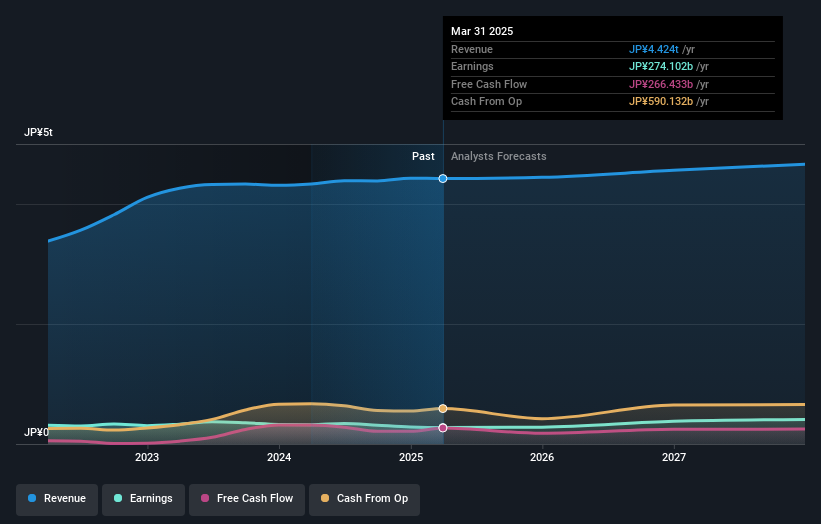The height and width of the screenshot is (524, 821).
Task: Click the pink Free Cash Flow data point
Action: [x=443, y=428]
